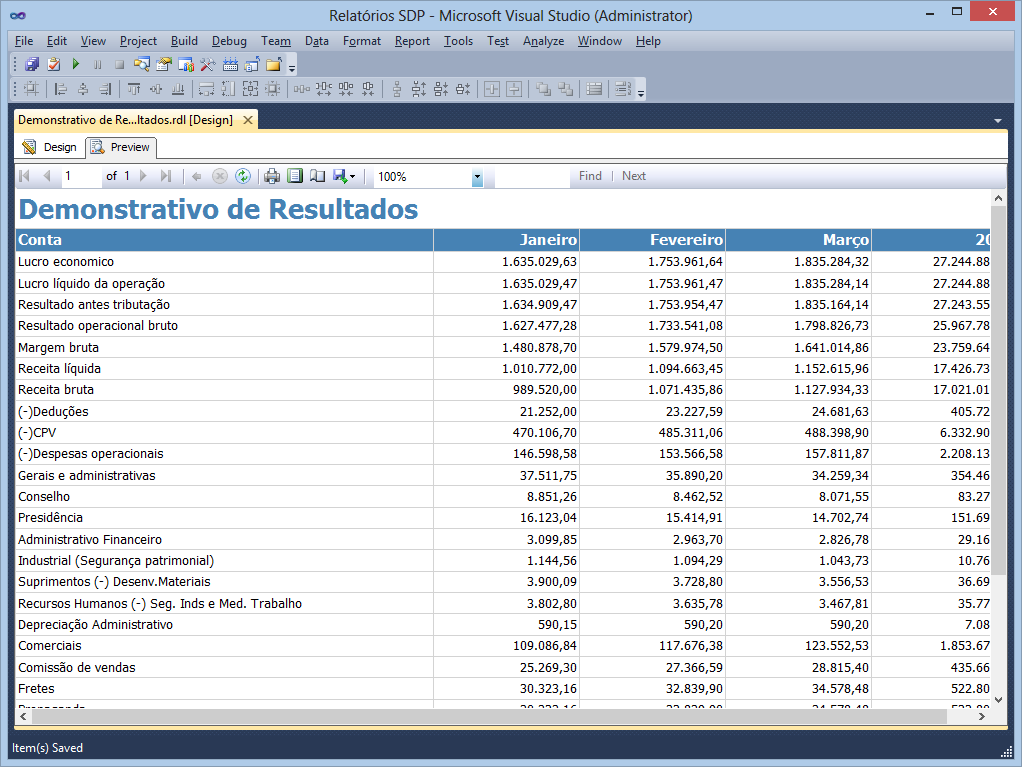Click the Item(s) Saved status bar text
Image resolution: width=1022 pixels, height=767 pixels.
coord(48,747)
